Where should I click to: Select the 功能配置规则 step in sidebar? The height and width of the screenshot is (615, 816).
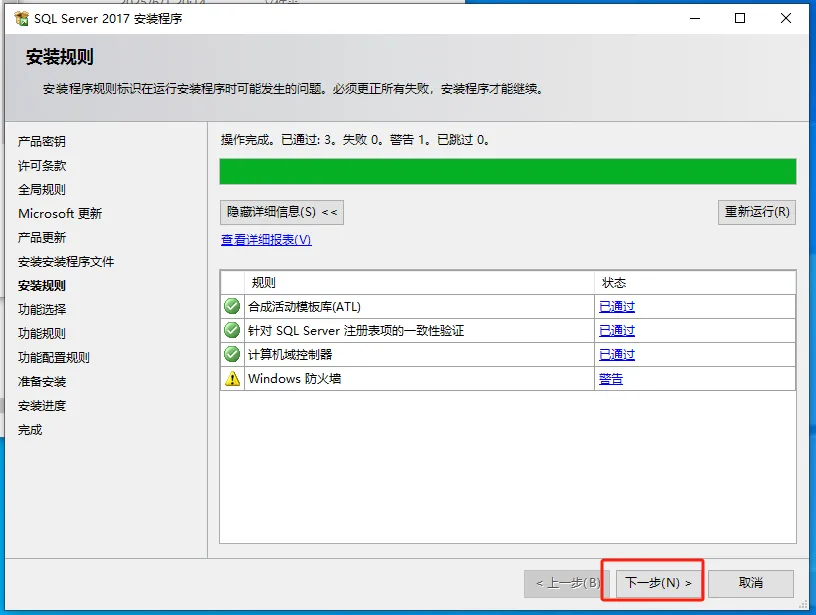[x=54, y=357]
